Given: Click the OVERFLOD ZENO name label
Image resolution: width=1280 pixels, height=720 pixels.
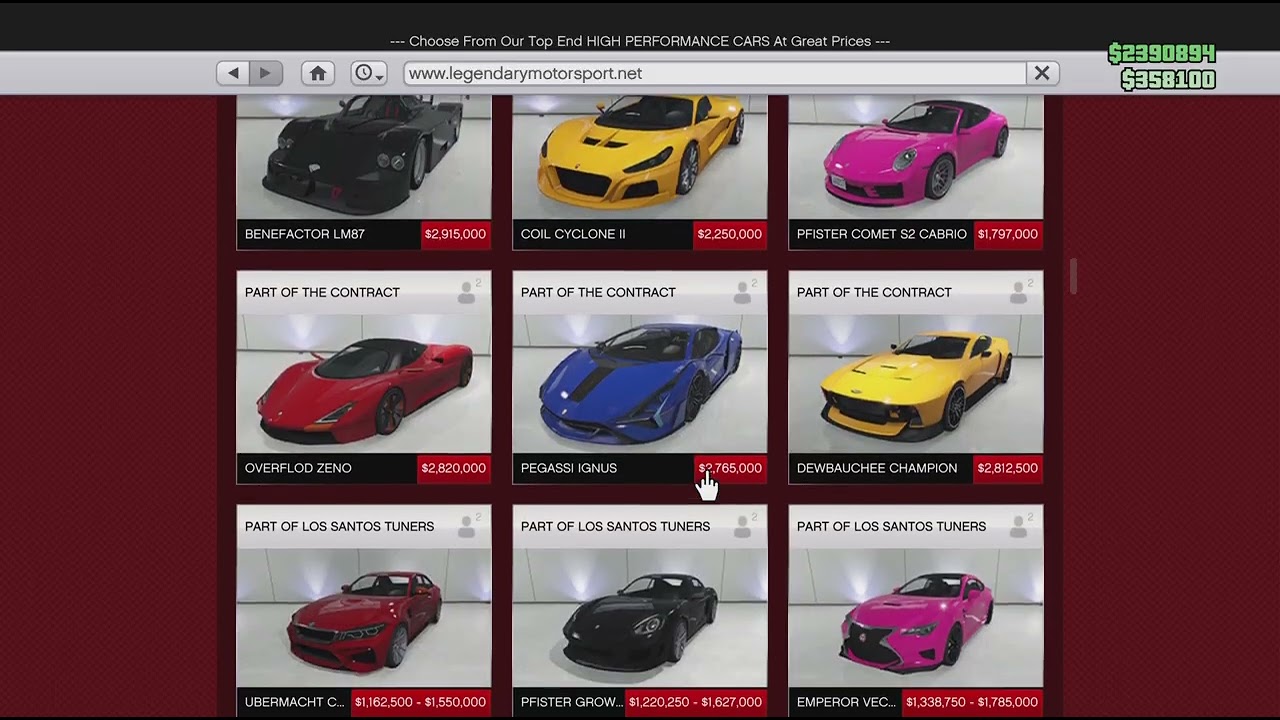Looking at the screenshot, I should 298,468.
